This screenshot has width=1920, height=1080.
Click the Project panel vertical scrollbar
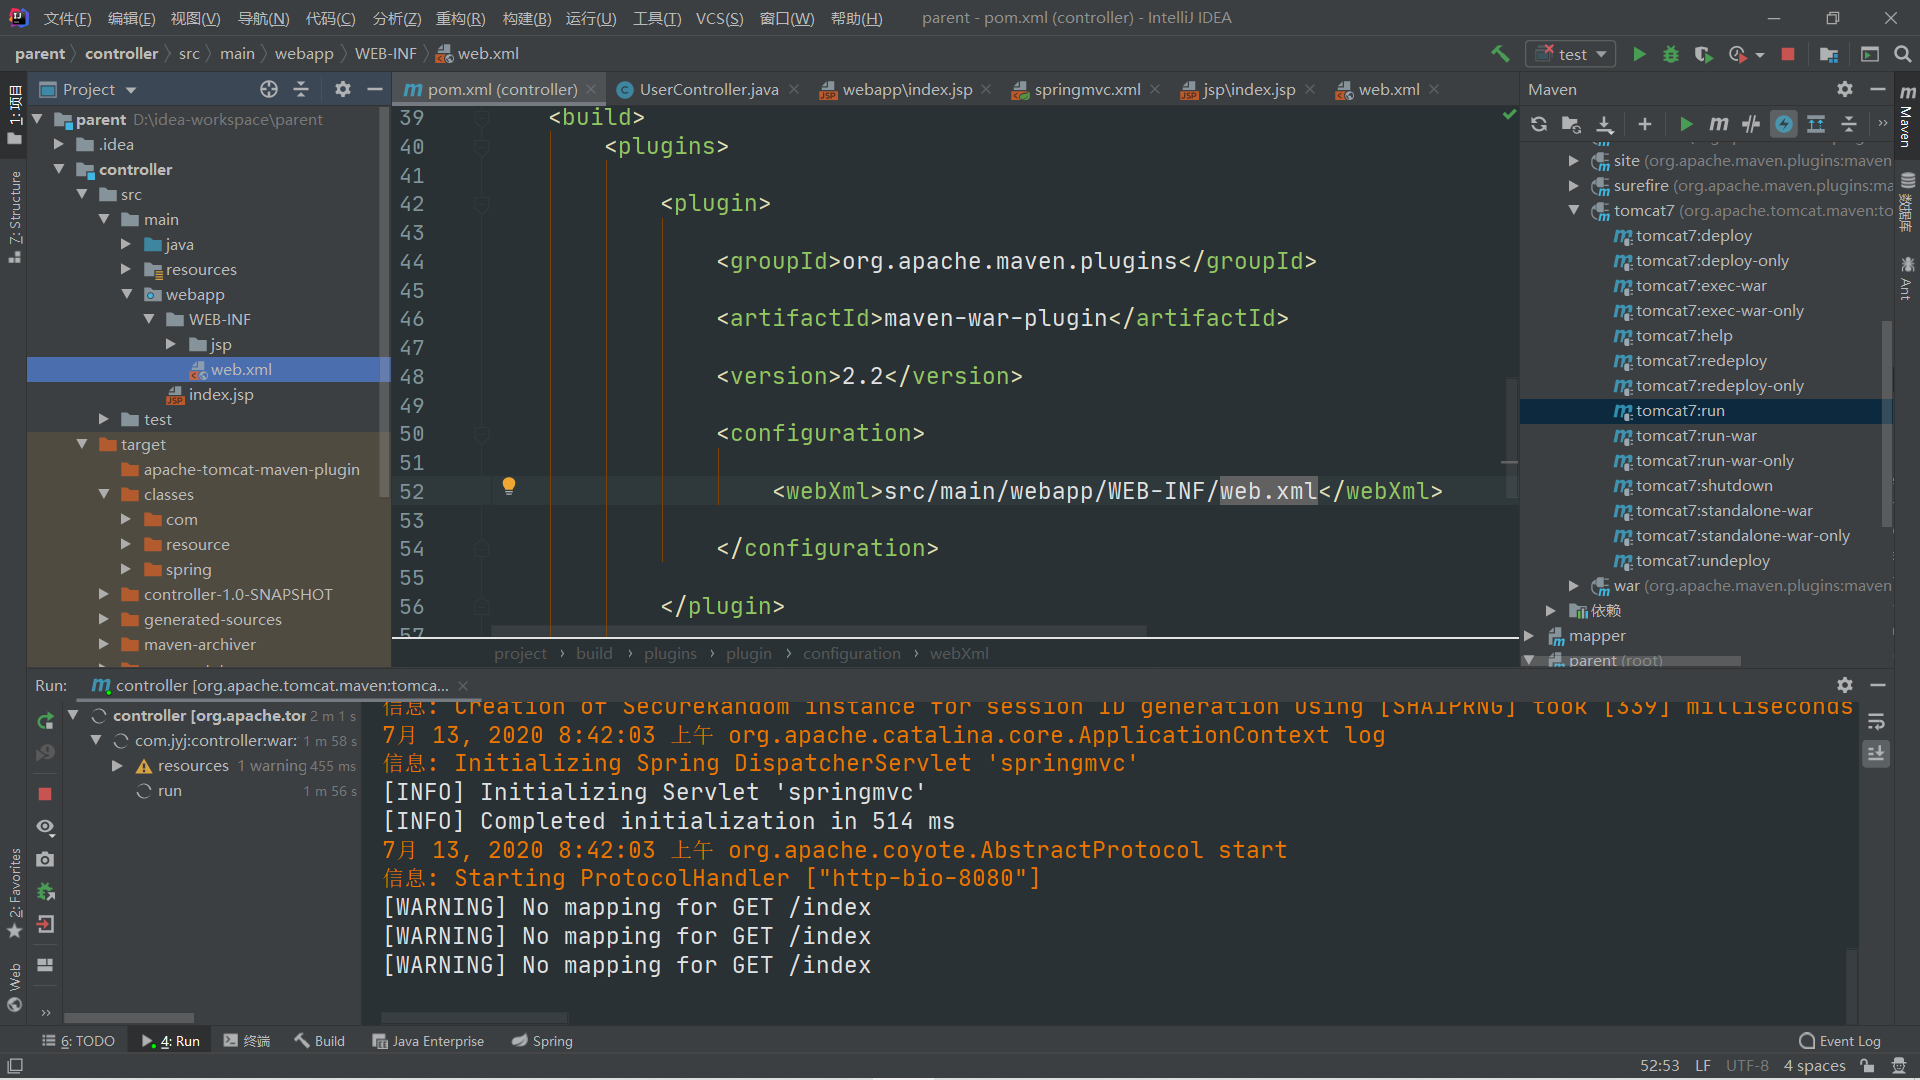pyautogui.click(x=384, y=300)
